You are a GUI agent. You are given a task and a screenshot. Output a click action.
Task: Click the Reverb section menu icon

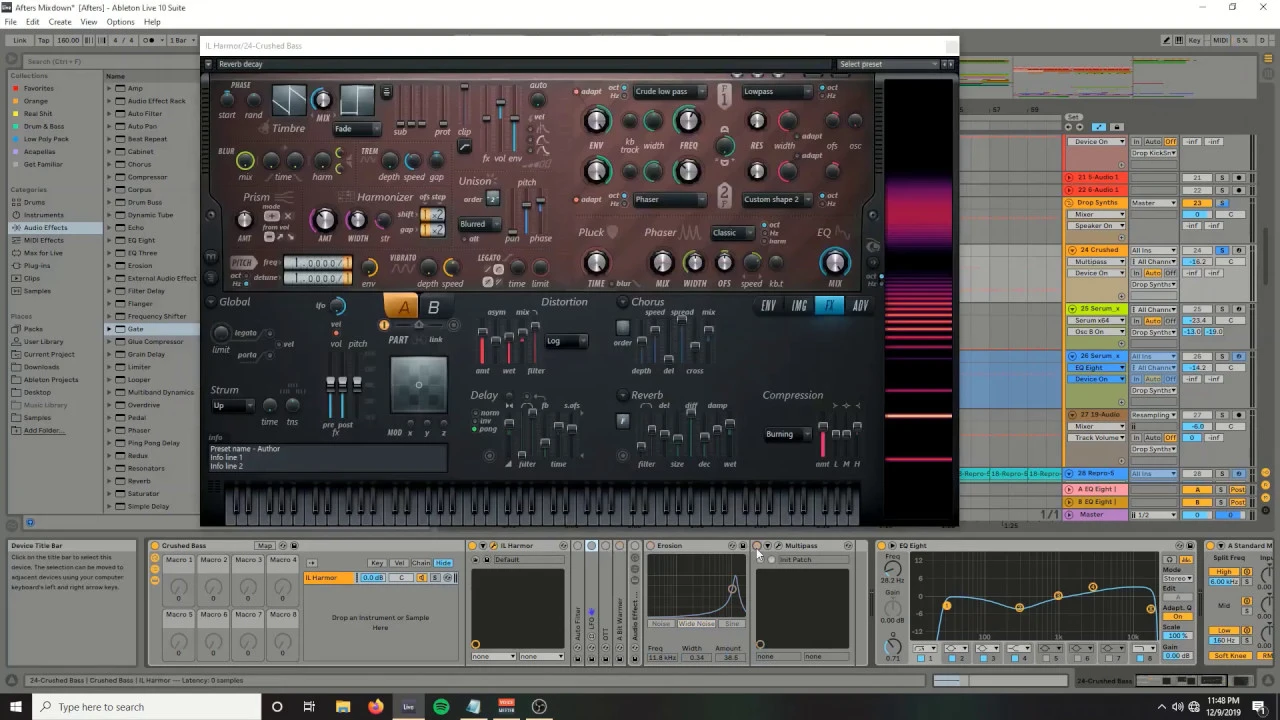[623, 395]
